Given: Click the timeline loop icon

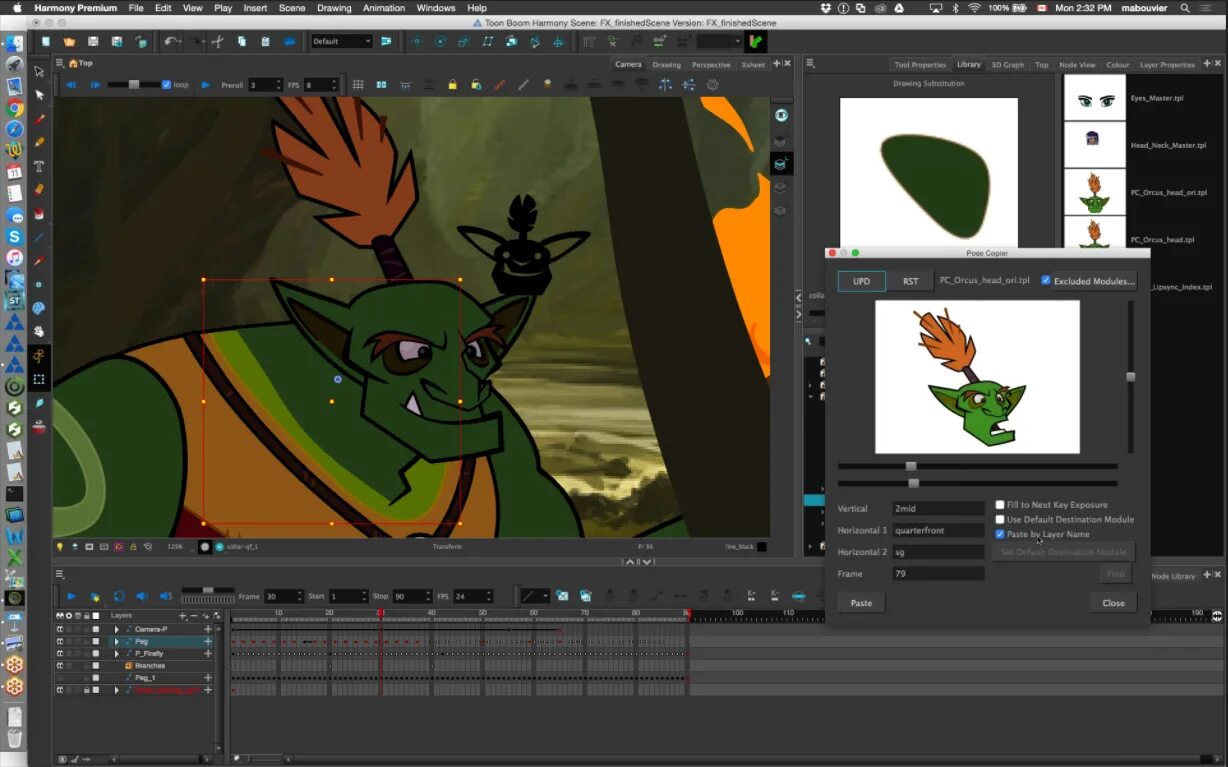Looking at the screenshot, I should pyautogui.click(x=118, y=596).
